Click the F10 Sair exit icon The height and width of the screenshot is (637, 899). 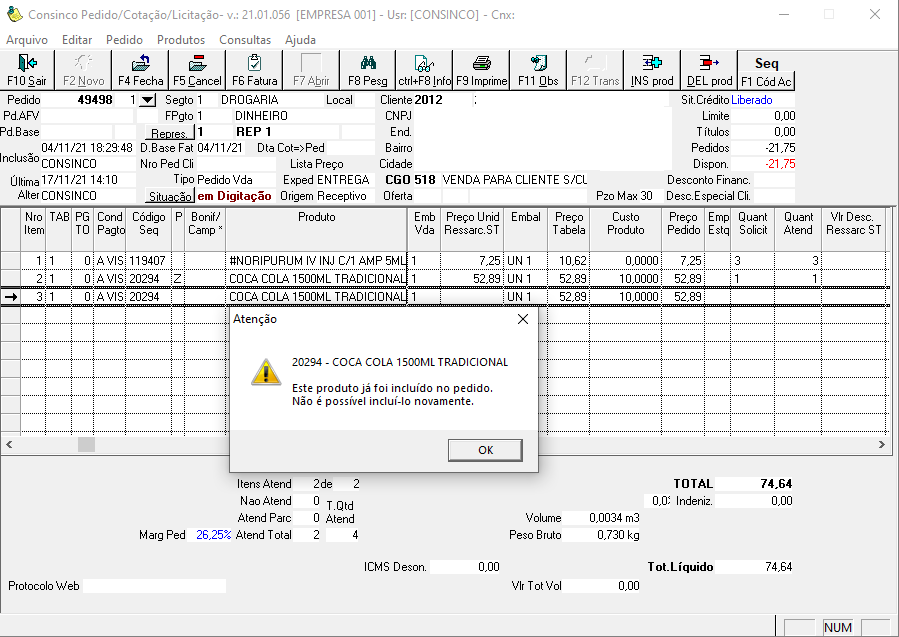(27, 62)
